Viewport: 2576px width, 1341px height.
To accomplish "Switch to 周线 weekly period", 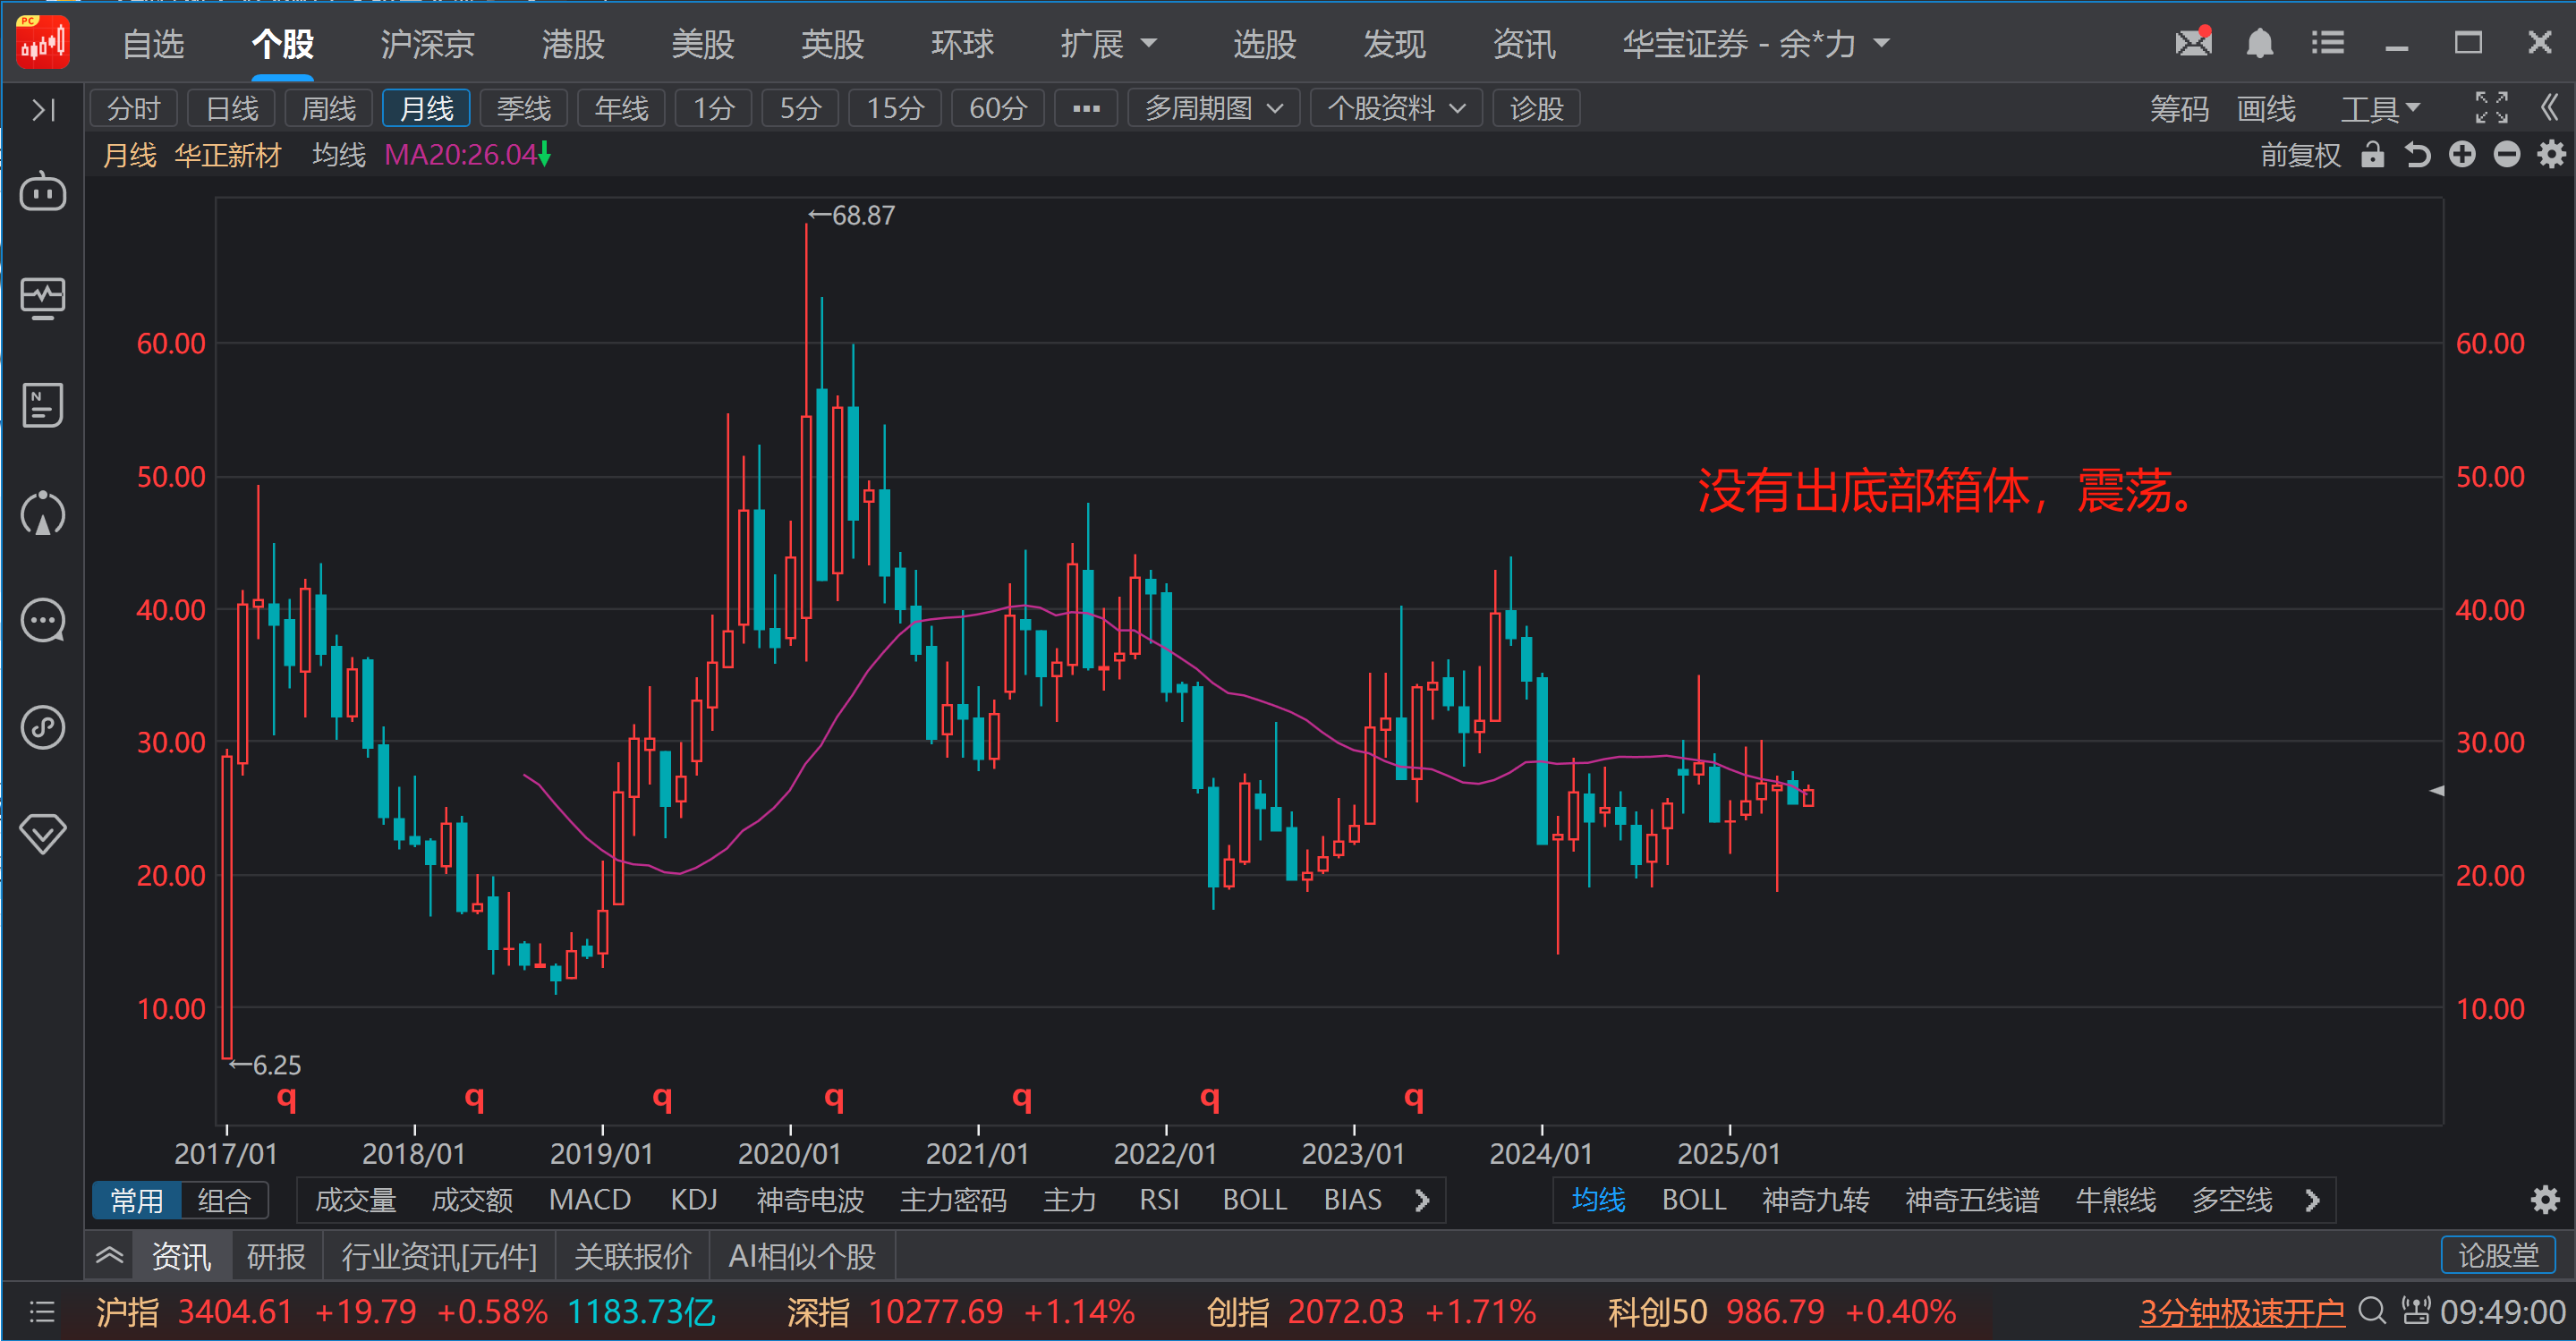I will [x=329, y=108].
